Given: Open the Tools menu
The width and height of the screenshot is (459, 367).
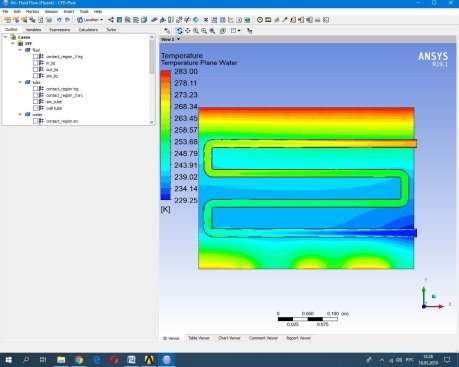Looking at the screenshot, I should (84, 11).
